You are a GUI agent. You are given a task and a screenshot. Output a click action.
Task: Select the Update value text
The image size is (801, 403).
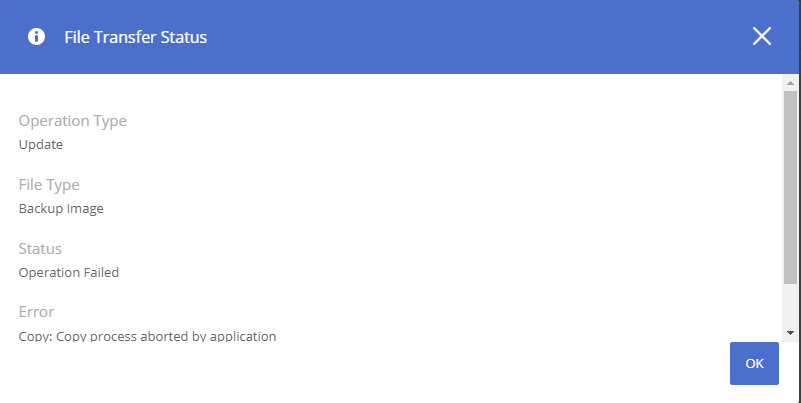(x=41, y=144)
